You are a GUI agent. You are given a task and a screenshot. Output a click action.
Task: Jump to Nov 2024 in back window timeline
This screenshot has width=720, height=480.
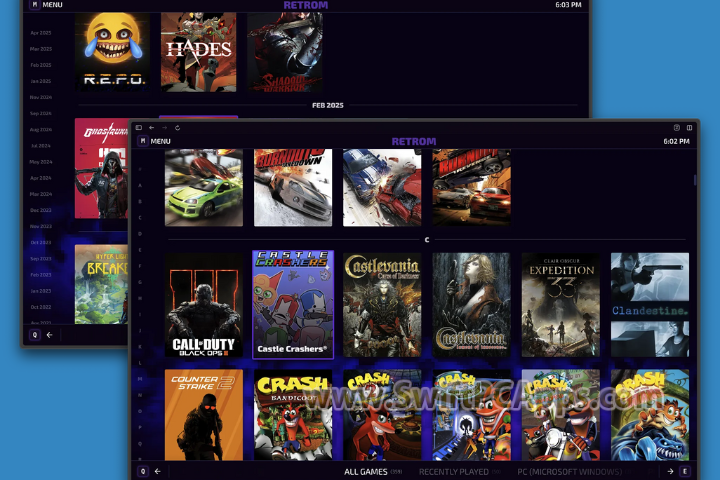tap(41, 97)
